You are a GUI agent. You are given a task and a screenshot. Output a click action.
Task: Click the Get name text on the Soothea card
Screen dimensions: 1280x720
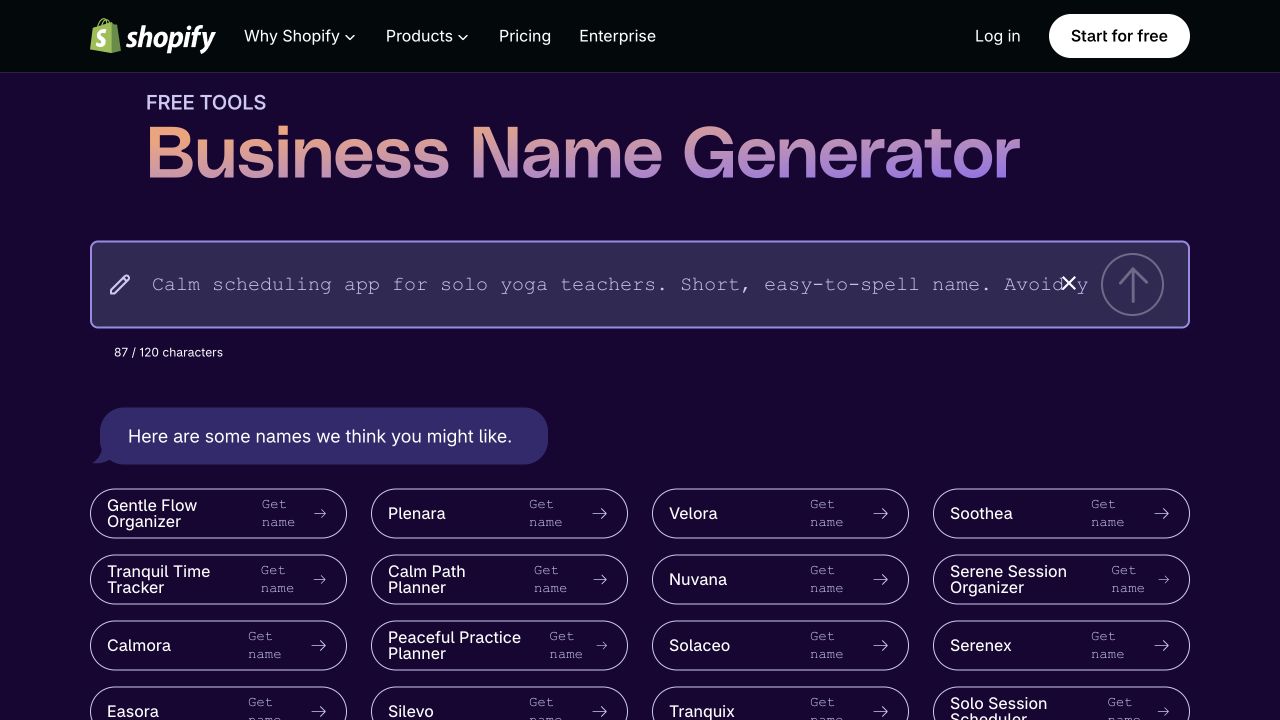(x=1107, y=514)
